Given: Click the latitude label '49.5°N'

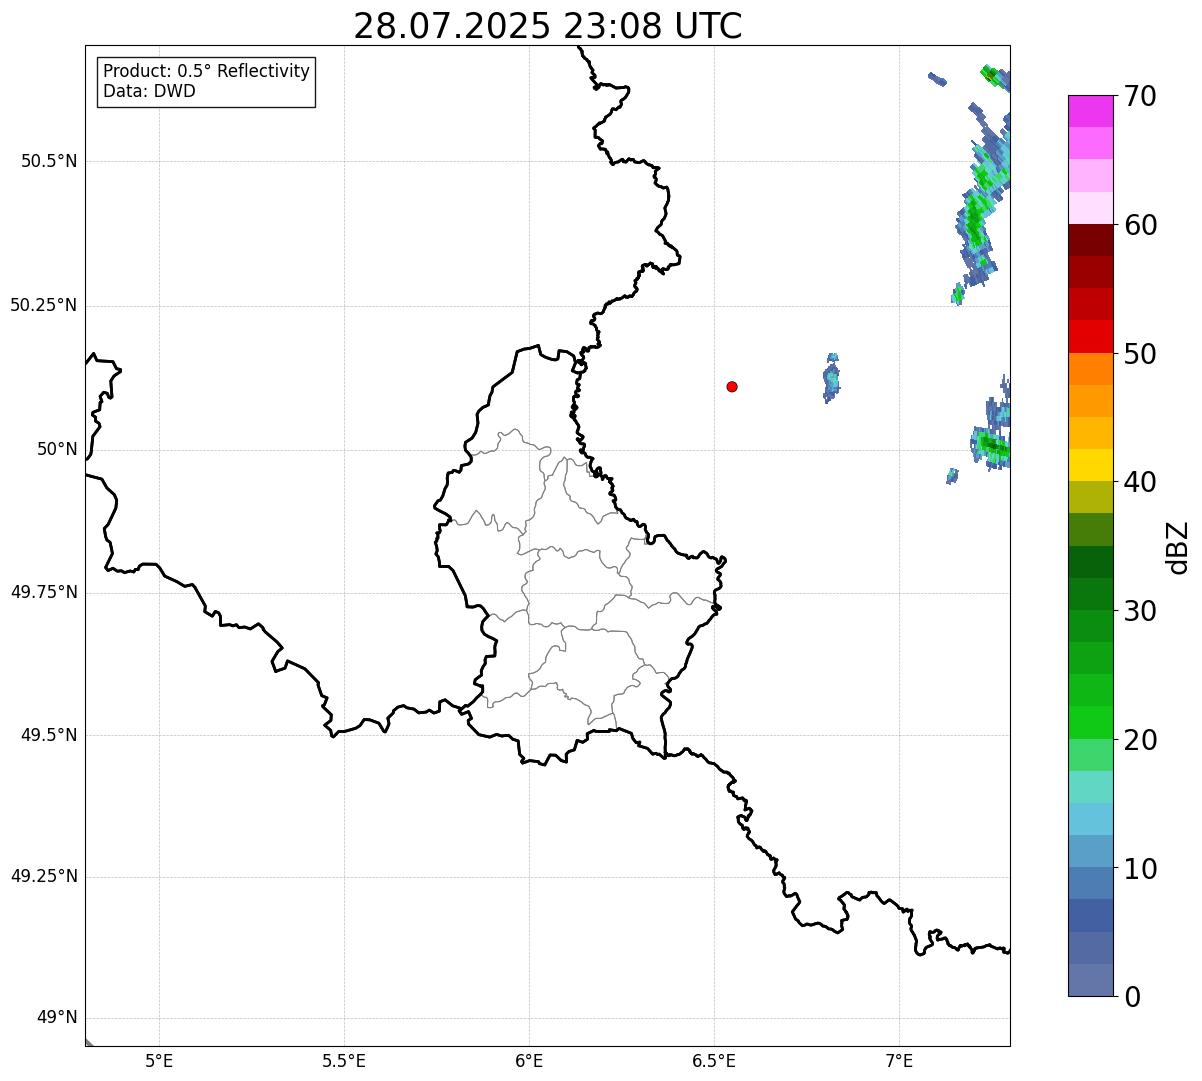Looking at the screenshot, I should point(49,735).
